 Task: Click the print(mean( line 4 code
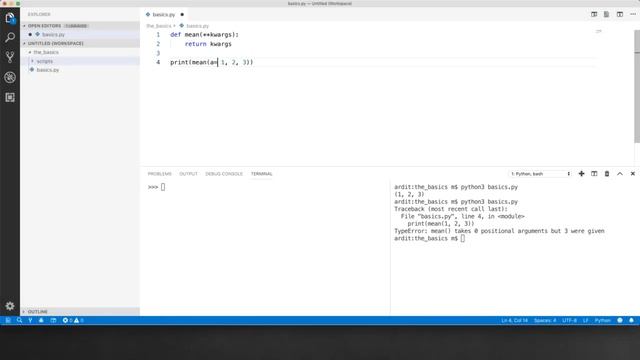pyautogui.click(x=211, y=62)
